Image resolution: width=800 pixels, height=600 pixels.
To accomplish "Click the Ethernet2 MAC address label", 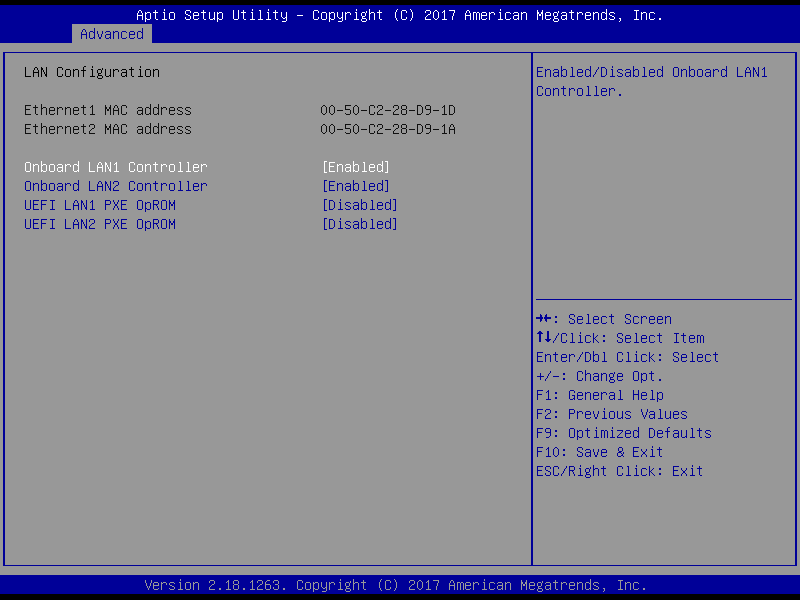I will coord(108,129).
